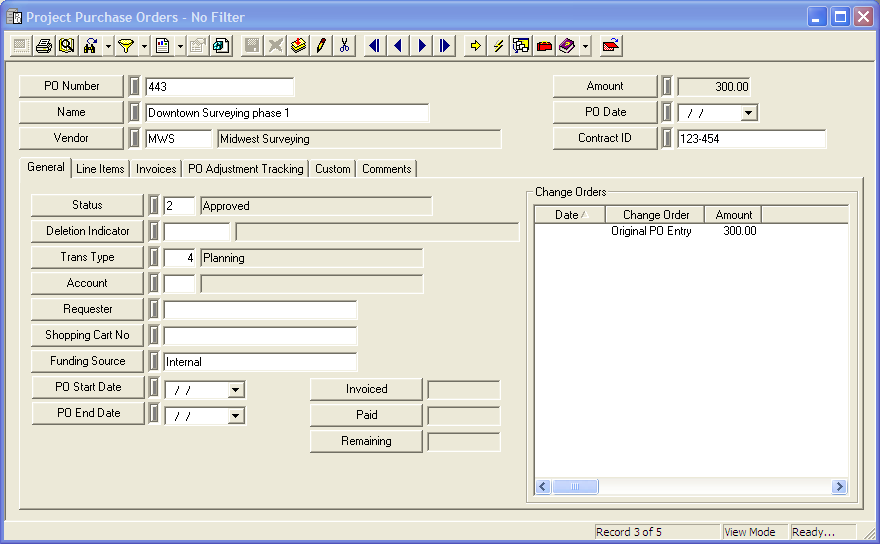880x544 pixels.
Task: Click the Contract ID field 123-454
Action: pyautogui.click(x=751, y=139)
